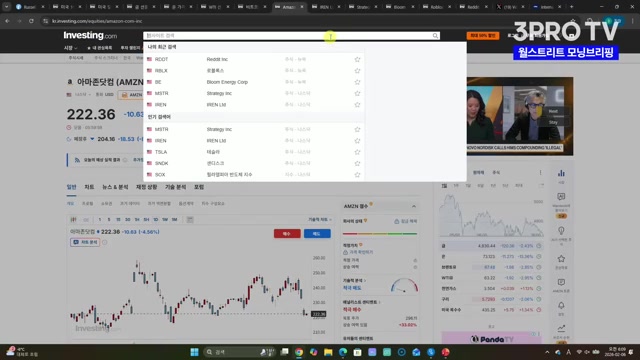Select Bloom Energy Corp from recent searches
Viewport: 640px width, 360px height.
click(253, 82)
